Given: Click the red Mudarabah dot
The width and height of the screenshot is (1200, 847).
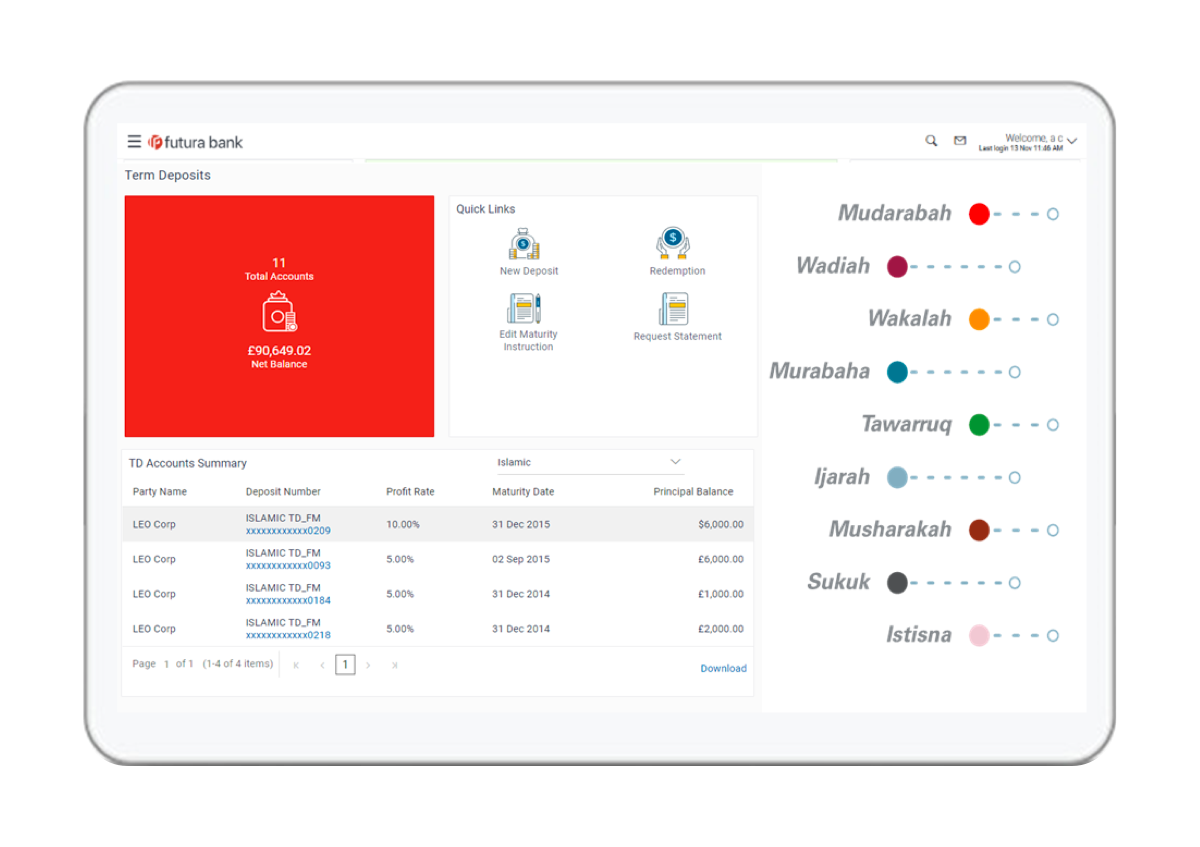Looking at the screenshot, I should tap(979, 214).
